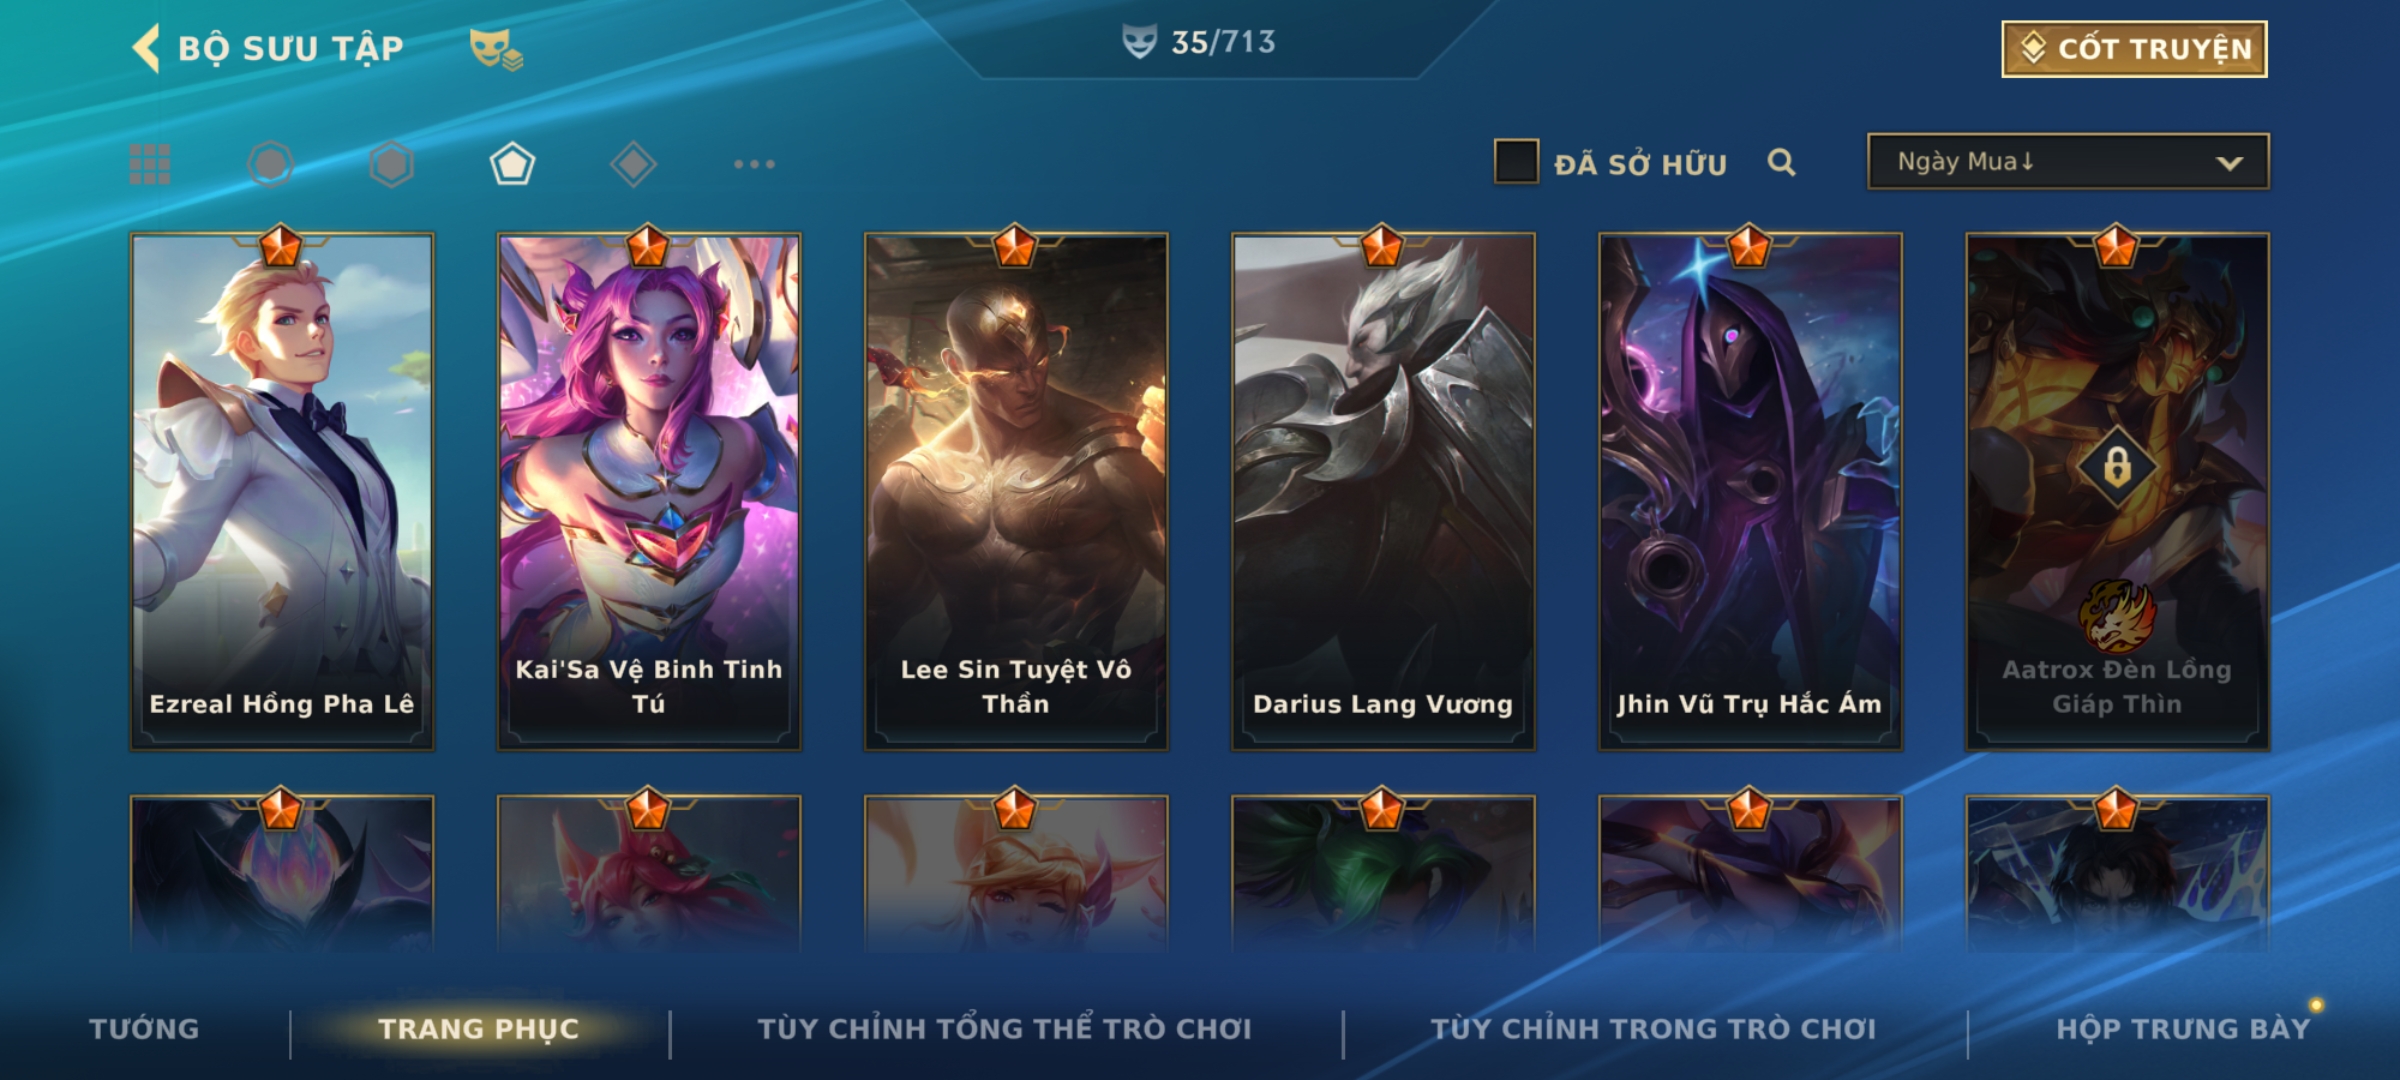Open the Ngày Mua sort dropdown
Viewport: 2400px width, 1080px height.
[2068, 161]
